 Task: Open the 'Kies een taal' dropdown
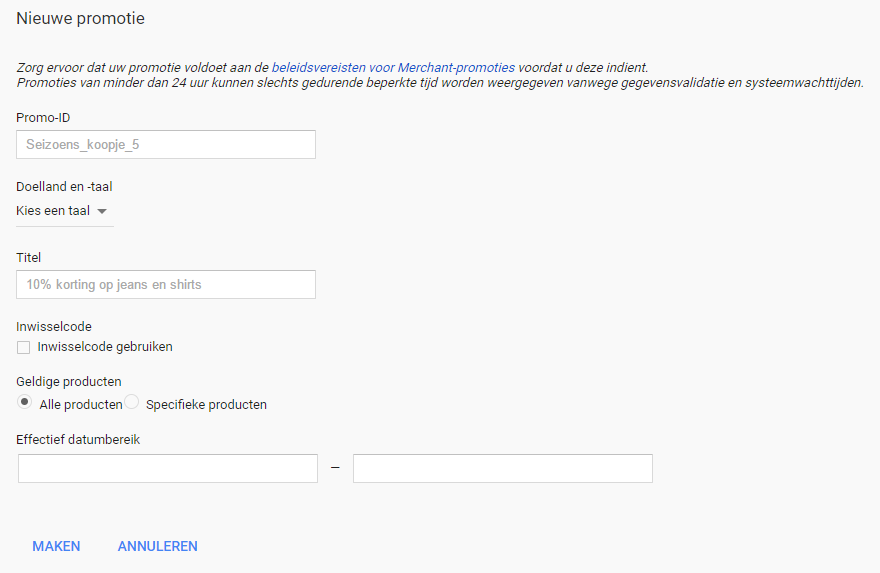click(65, 212)
